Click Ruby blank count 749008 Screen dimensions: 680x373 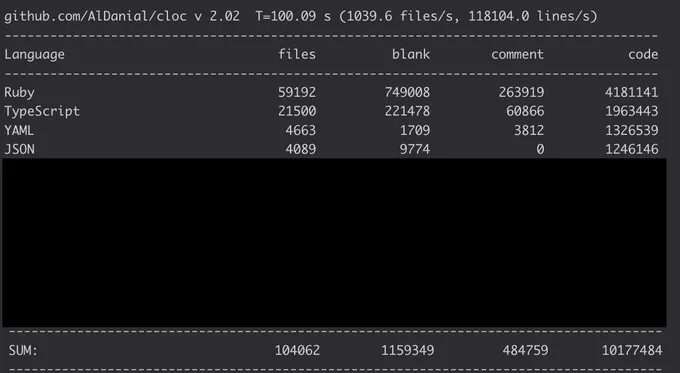point(407,92)
